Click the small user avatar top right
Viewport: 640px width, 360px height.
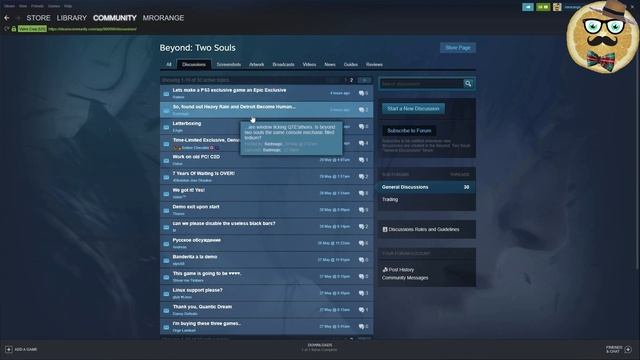point(557,7)
